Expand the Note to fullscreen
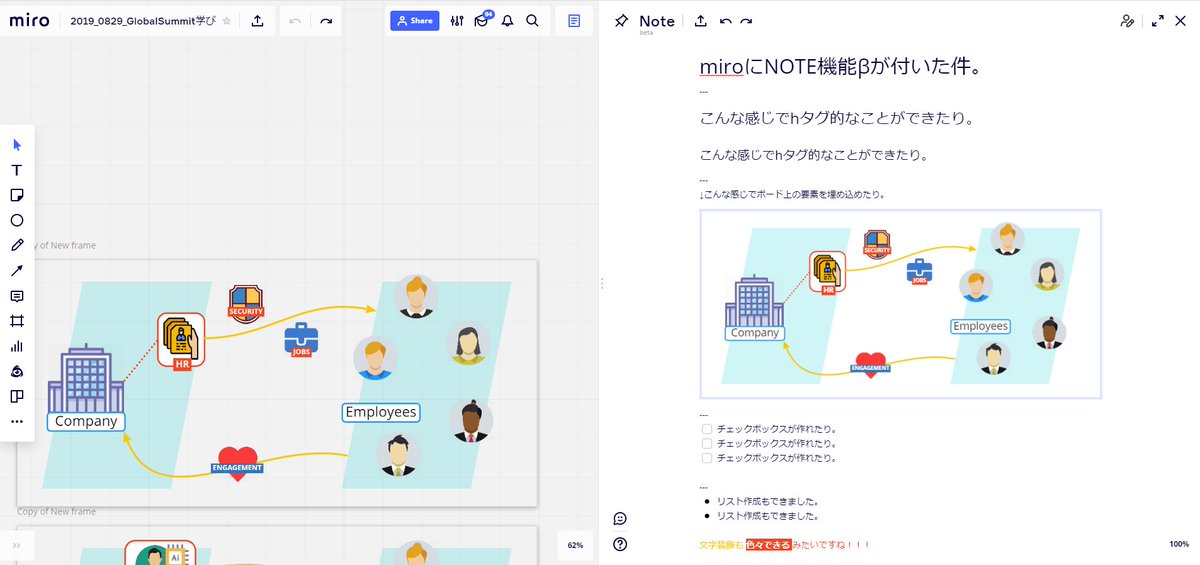Image resolution: width=1200 pixels, height=565 pixels. click(1158, 20)
